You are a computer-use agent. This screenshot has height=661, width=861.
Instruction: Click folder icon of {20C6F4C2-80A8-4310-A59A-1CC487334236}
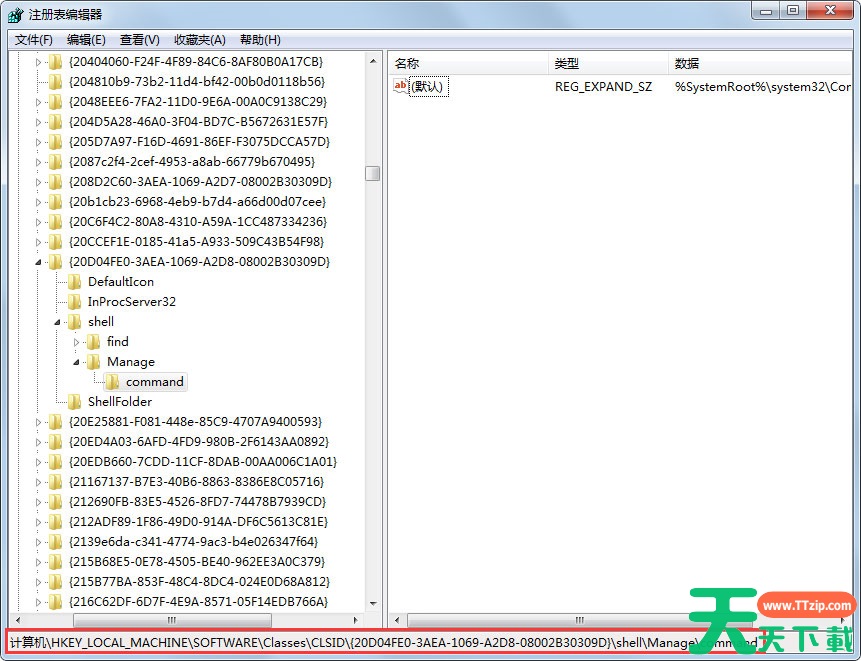pos(55,222)
